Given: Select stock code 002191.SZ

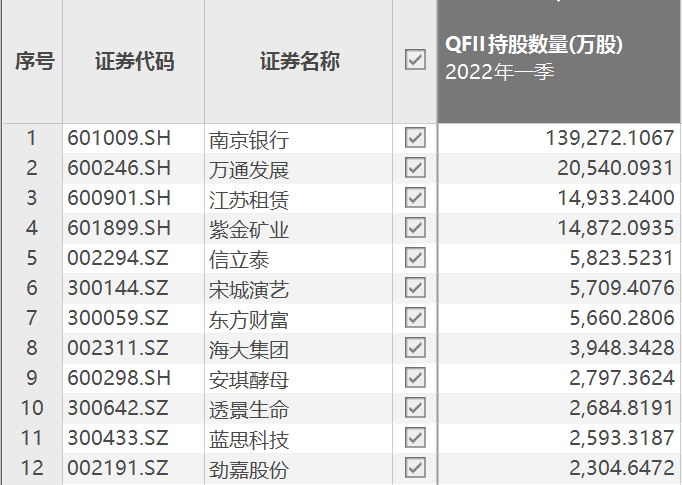Looking at the screenshot, I should point(118,468).
